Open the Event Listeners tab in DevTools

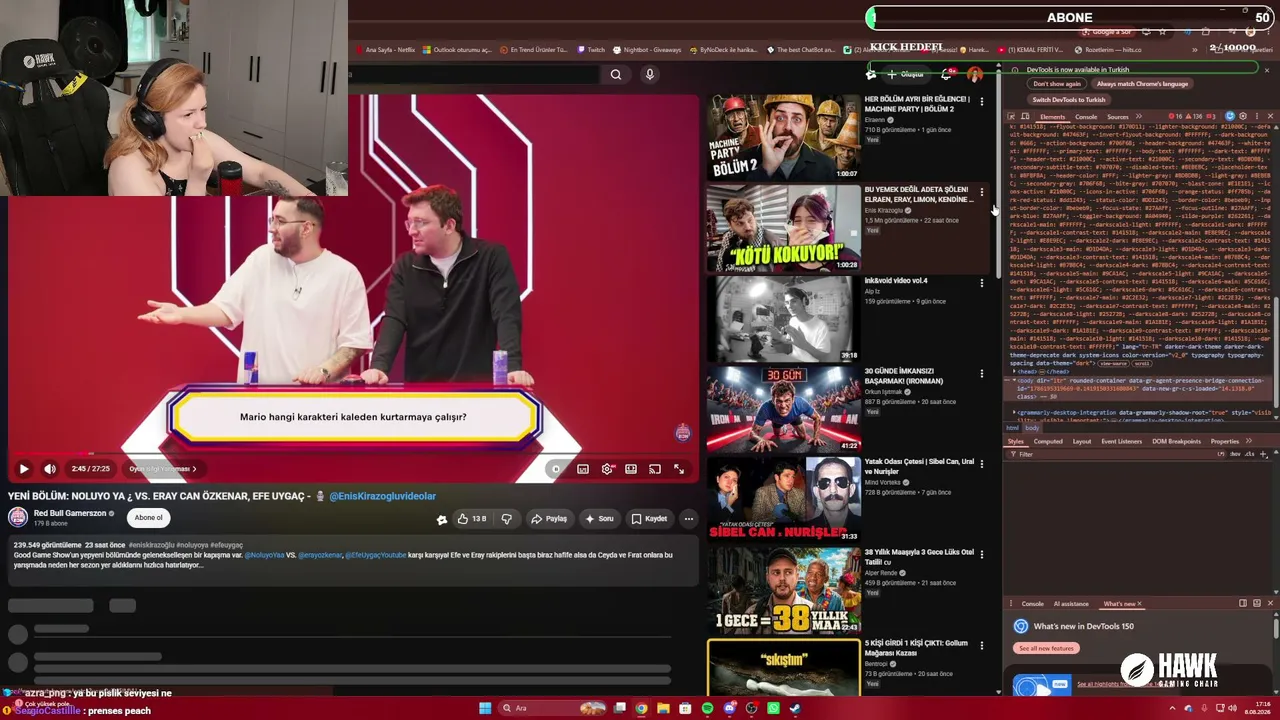(x=1122, y=441)
